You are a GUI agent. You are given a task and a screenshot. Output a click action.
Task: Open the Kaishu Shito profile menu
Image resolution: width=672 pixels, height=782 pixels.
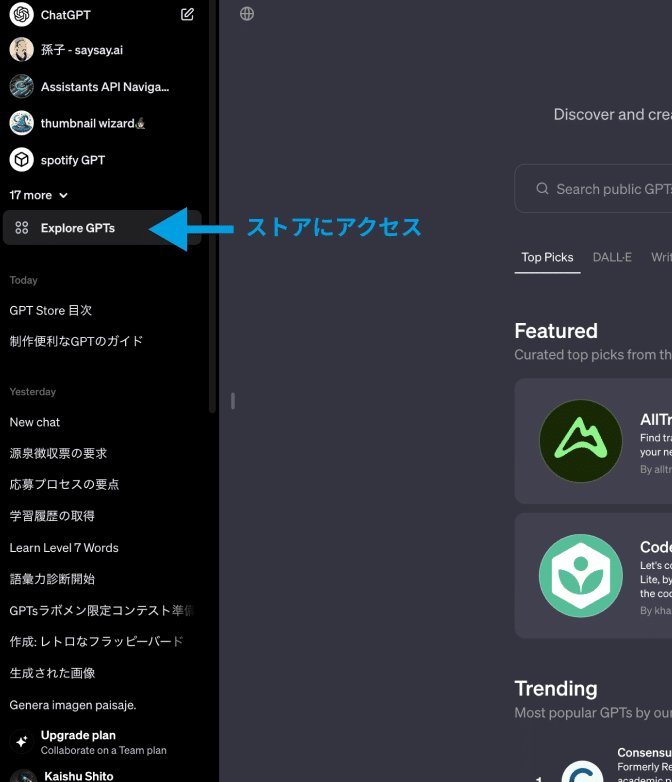(78, 775)
